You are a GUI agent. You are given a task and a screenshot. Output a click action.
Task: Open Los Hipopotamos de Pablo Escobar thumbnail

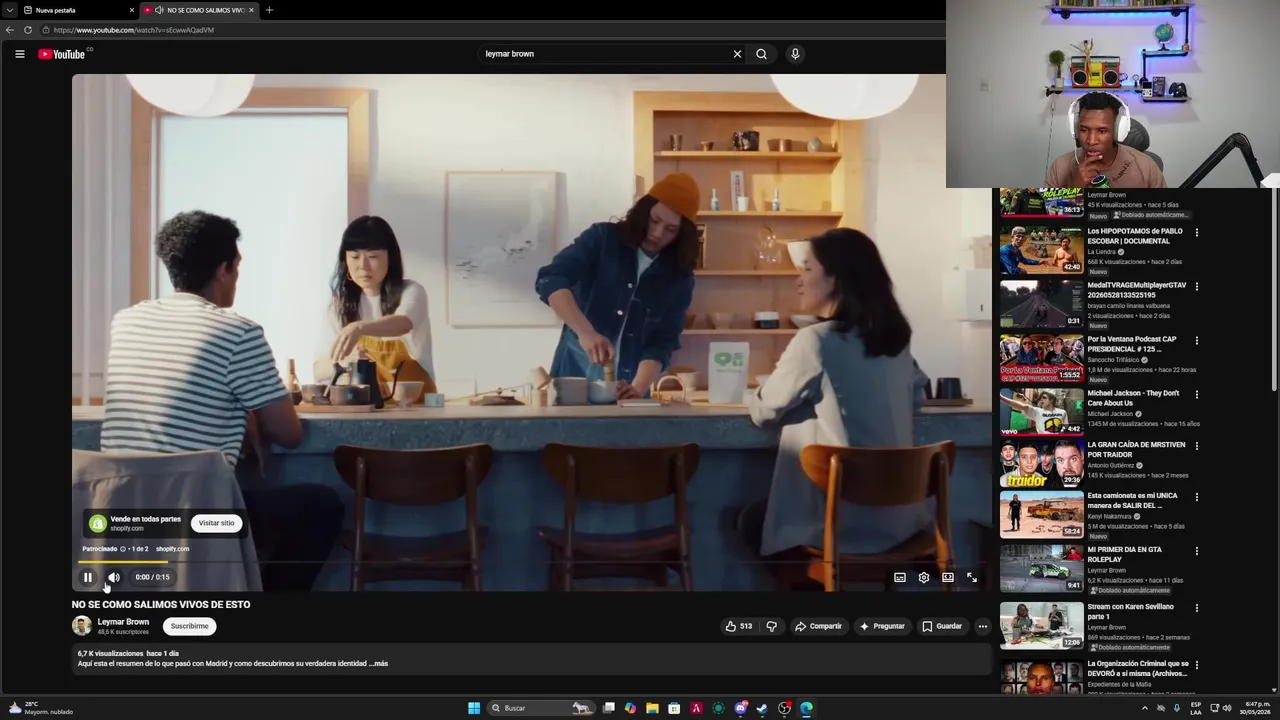1041,250
